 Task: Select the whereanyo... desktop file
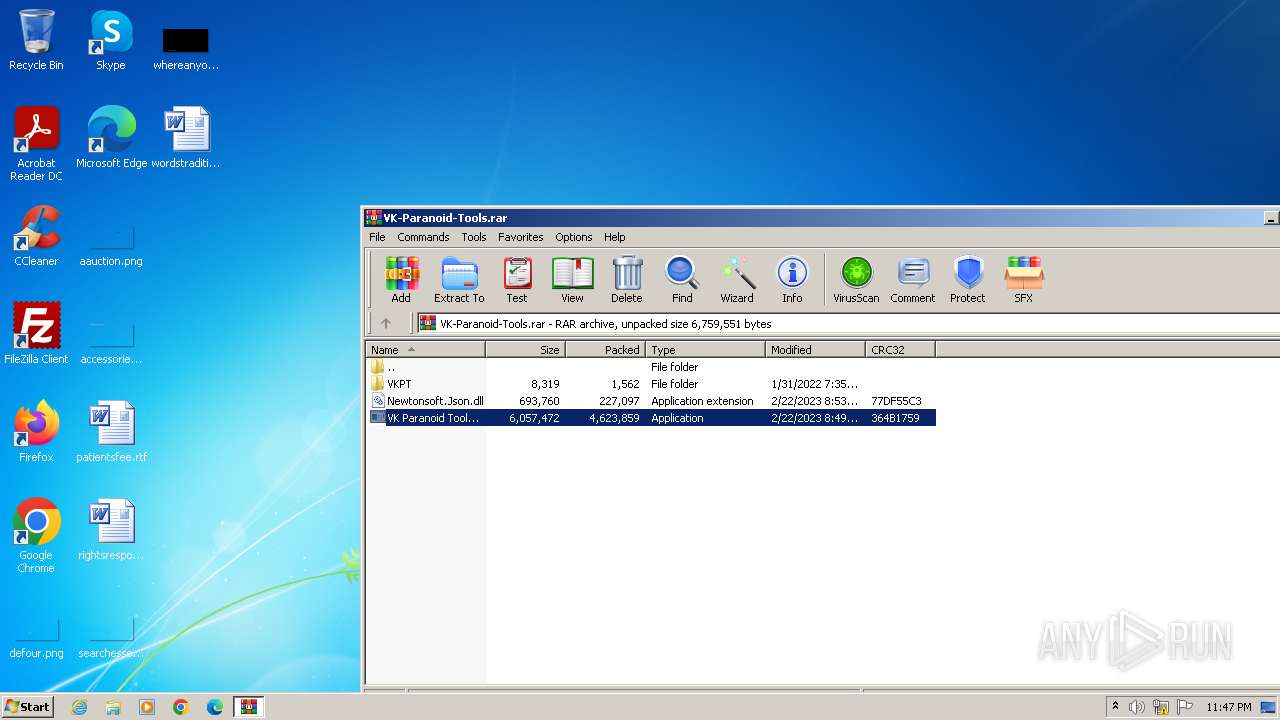pos(186,47)
